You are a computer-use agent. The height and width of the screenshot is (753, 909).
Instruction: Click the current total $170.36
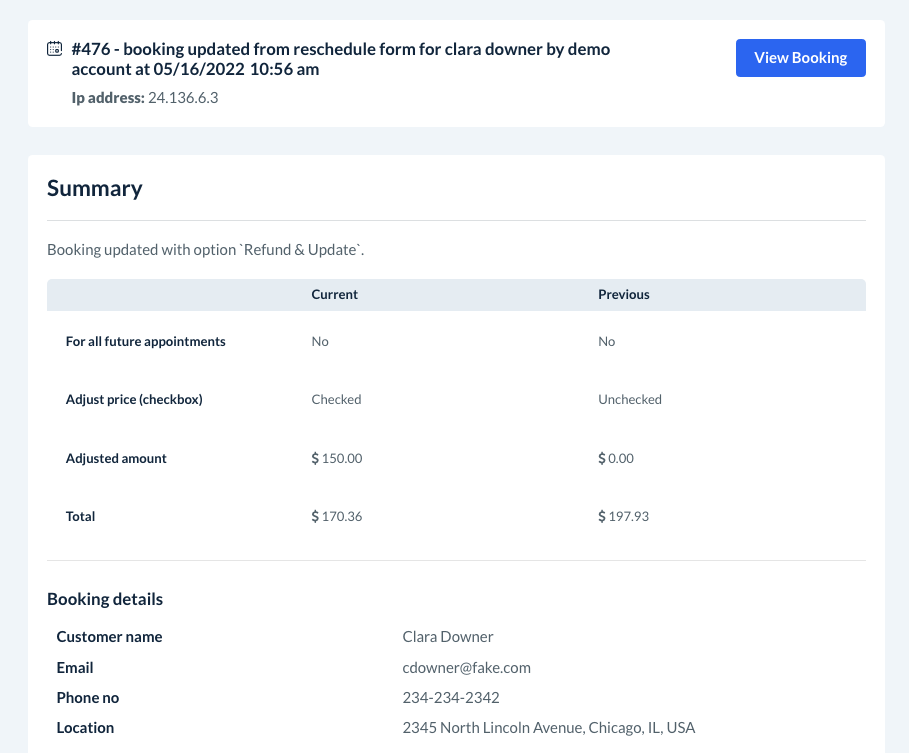click(x=337, y=516)
